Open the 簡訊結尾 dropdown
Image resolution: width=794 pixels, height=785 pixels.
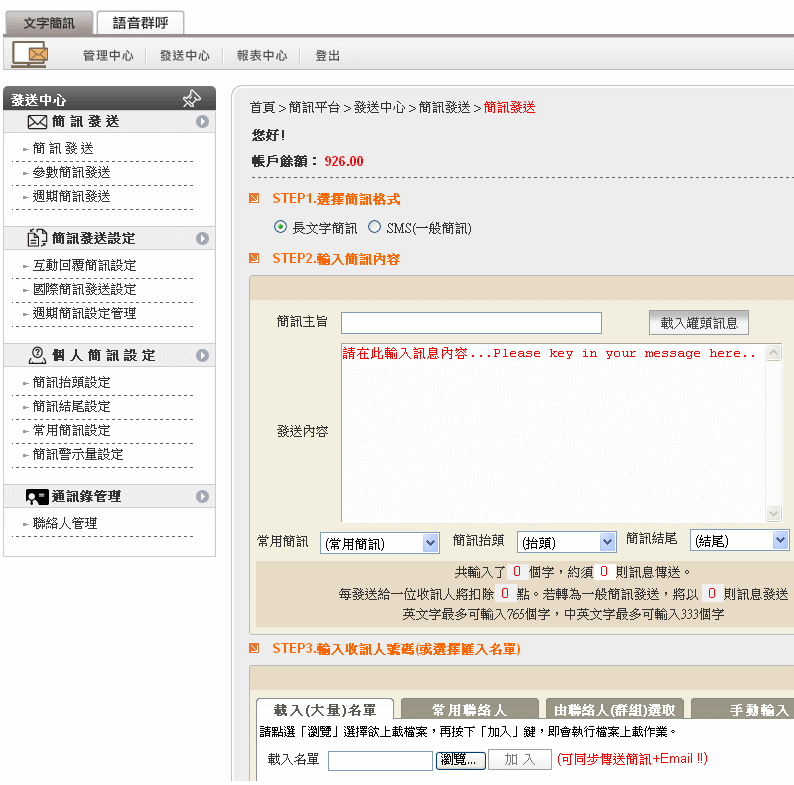click(739, 540)
